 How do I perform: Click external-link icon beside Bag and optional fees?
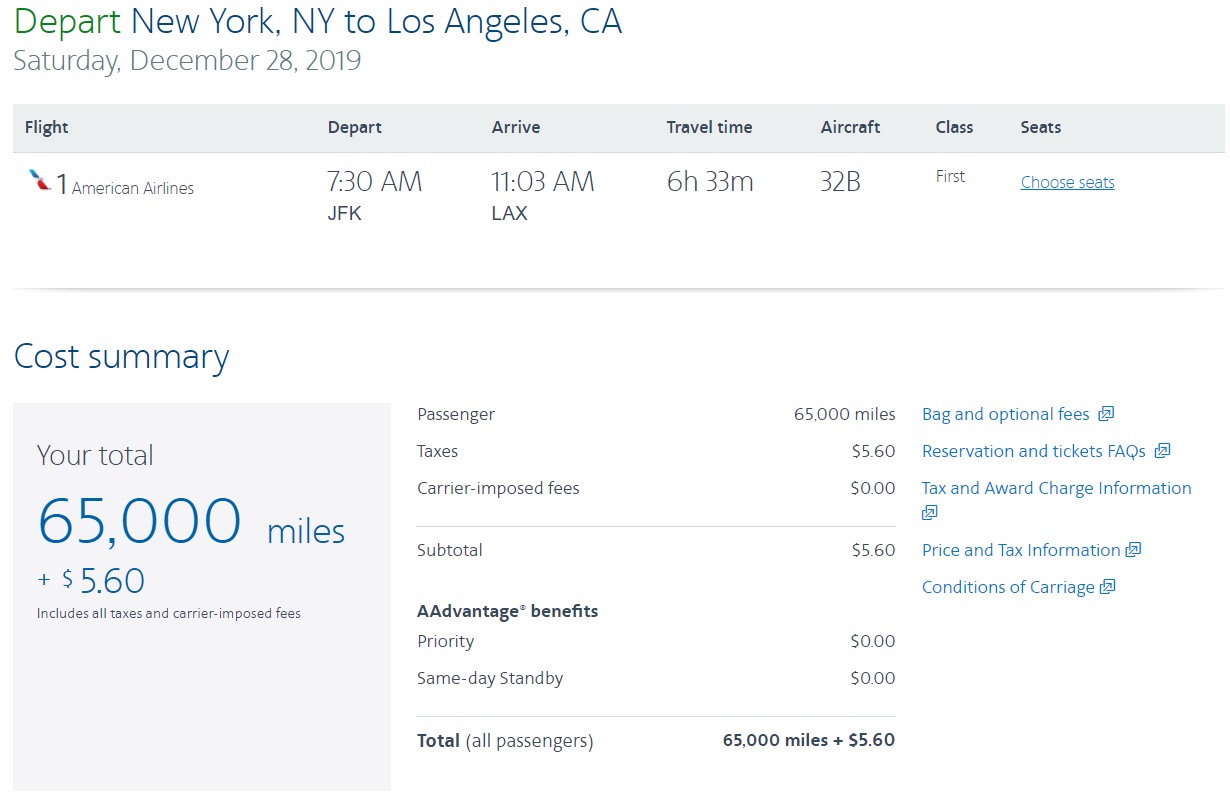1106,414
